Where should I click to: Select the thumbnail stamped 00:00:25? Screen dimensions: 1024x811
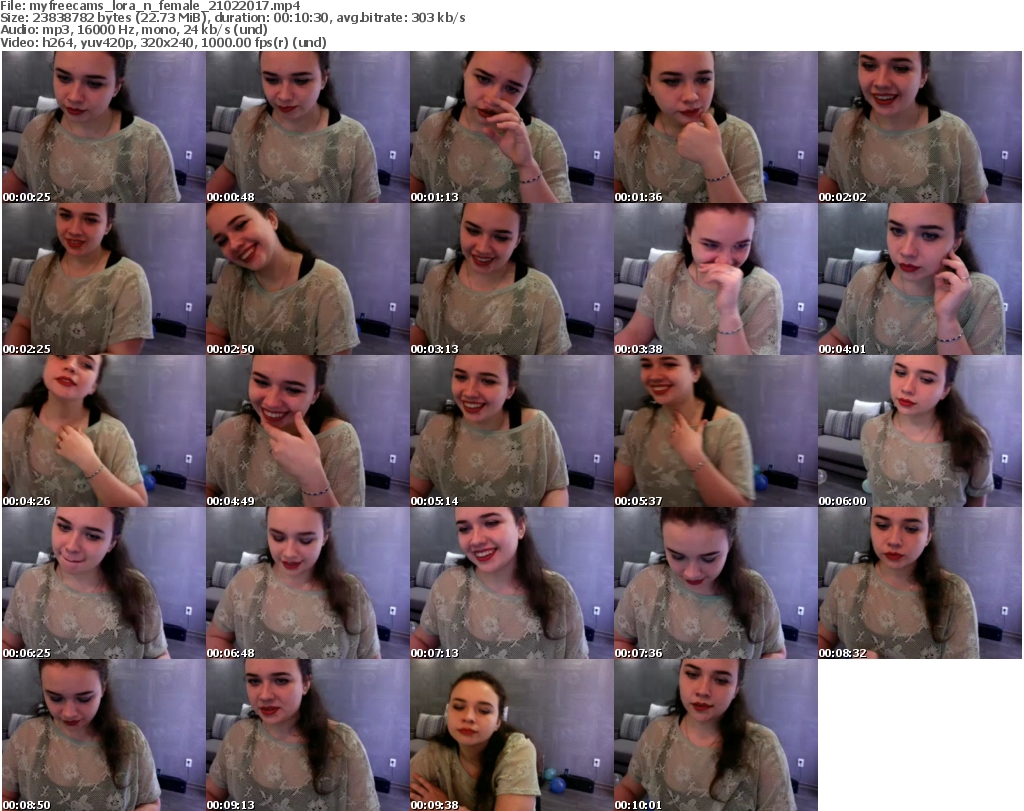click(104, 127)
